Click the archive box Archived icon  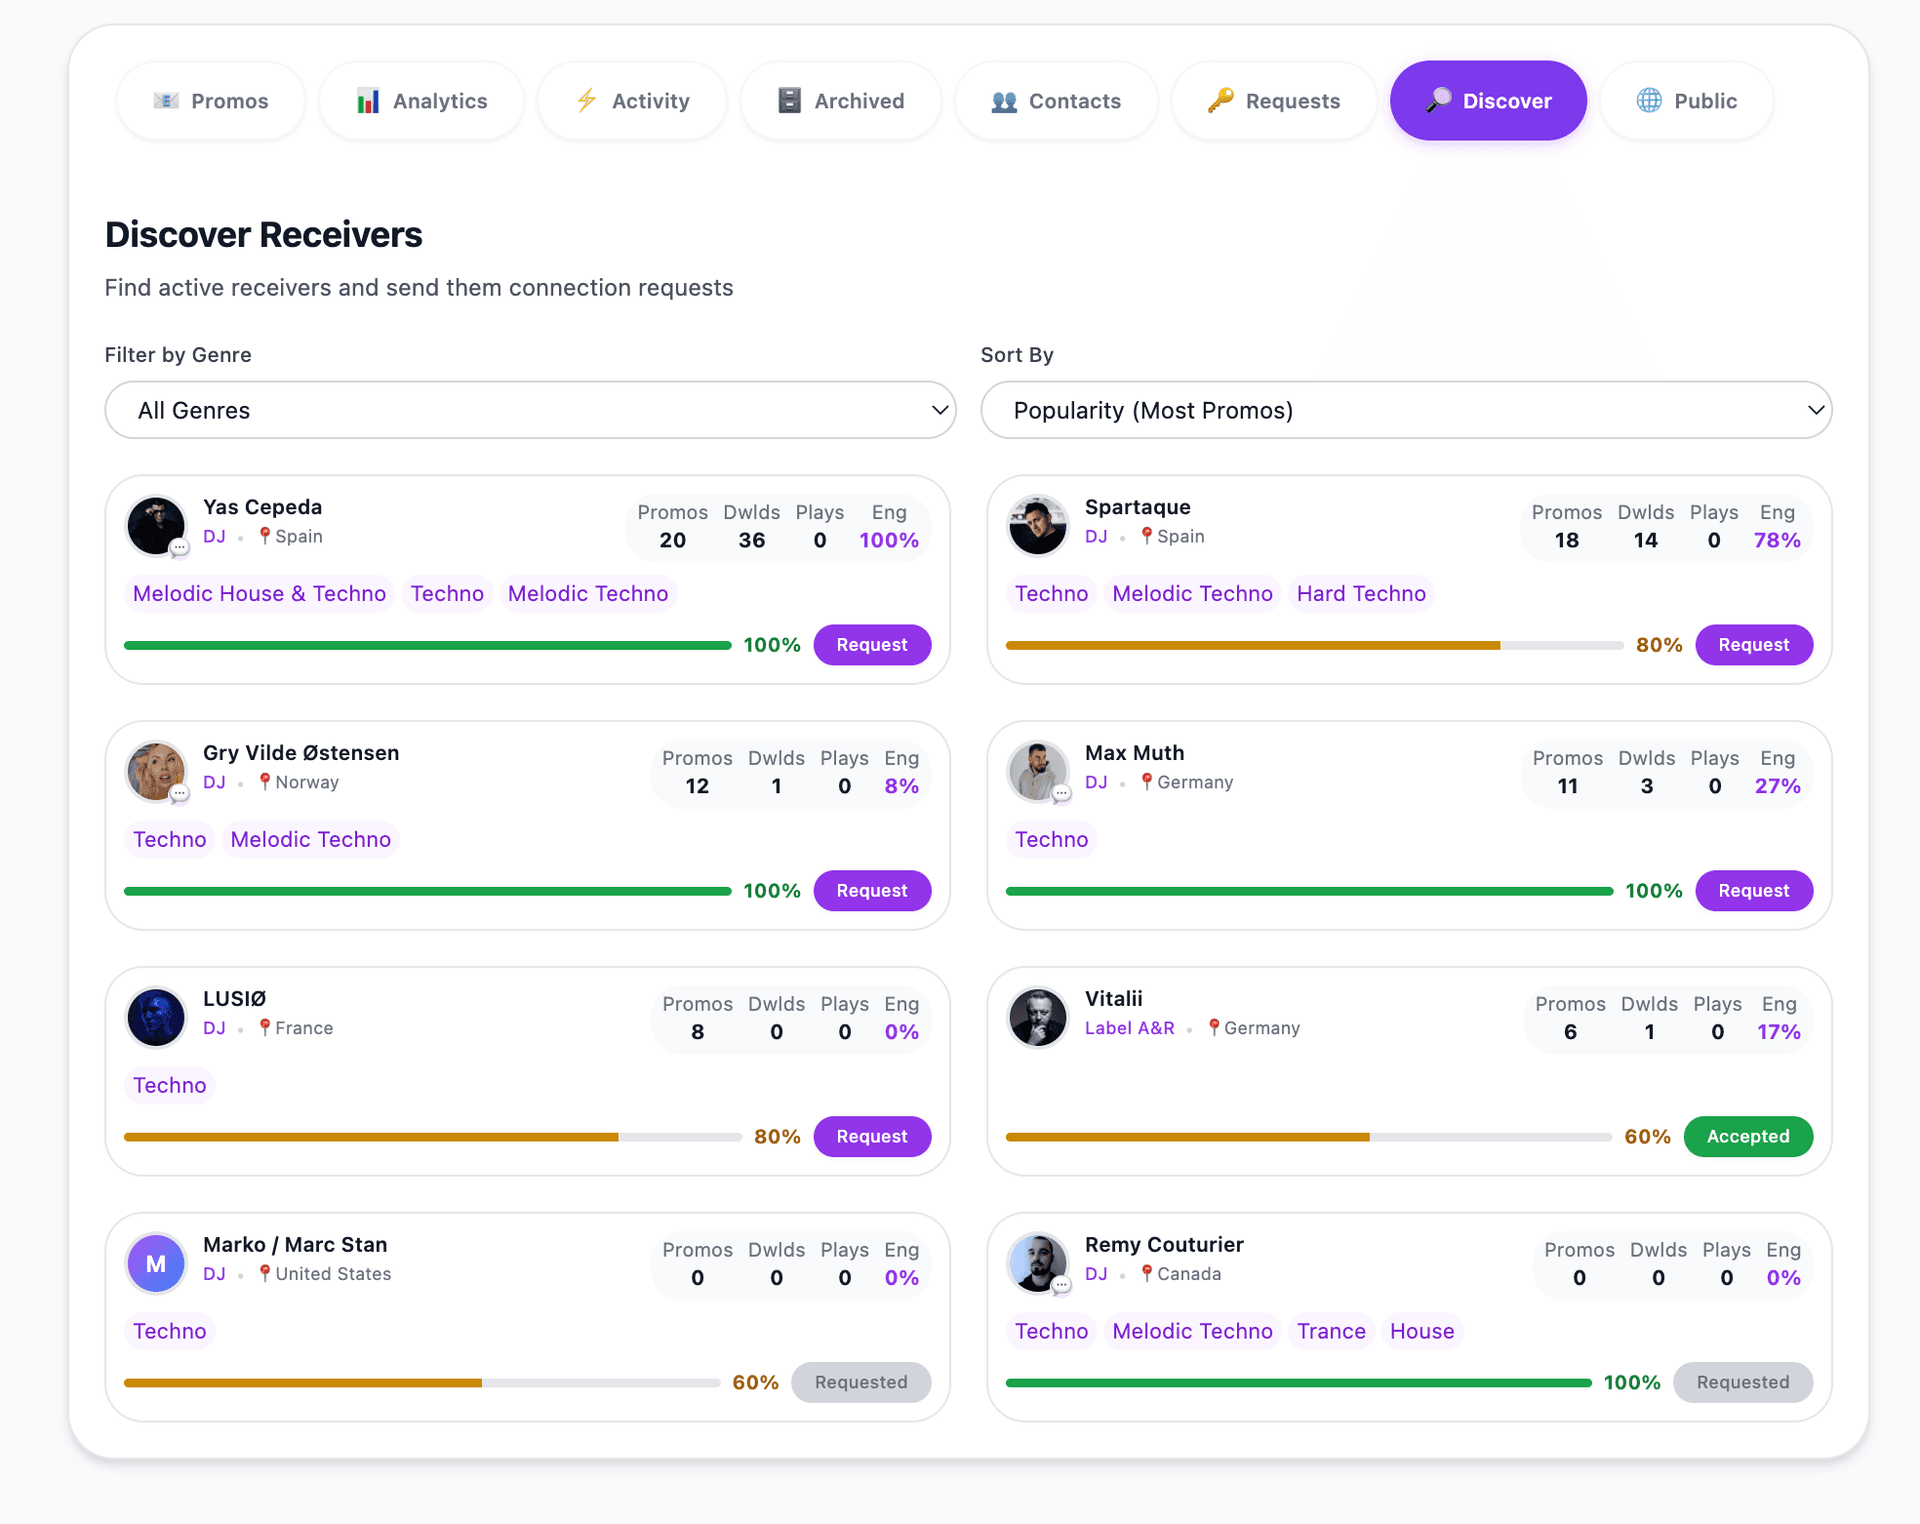[789, 100]
